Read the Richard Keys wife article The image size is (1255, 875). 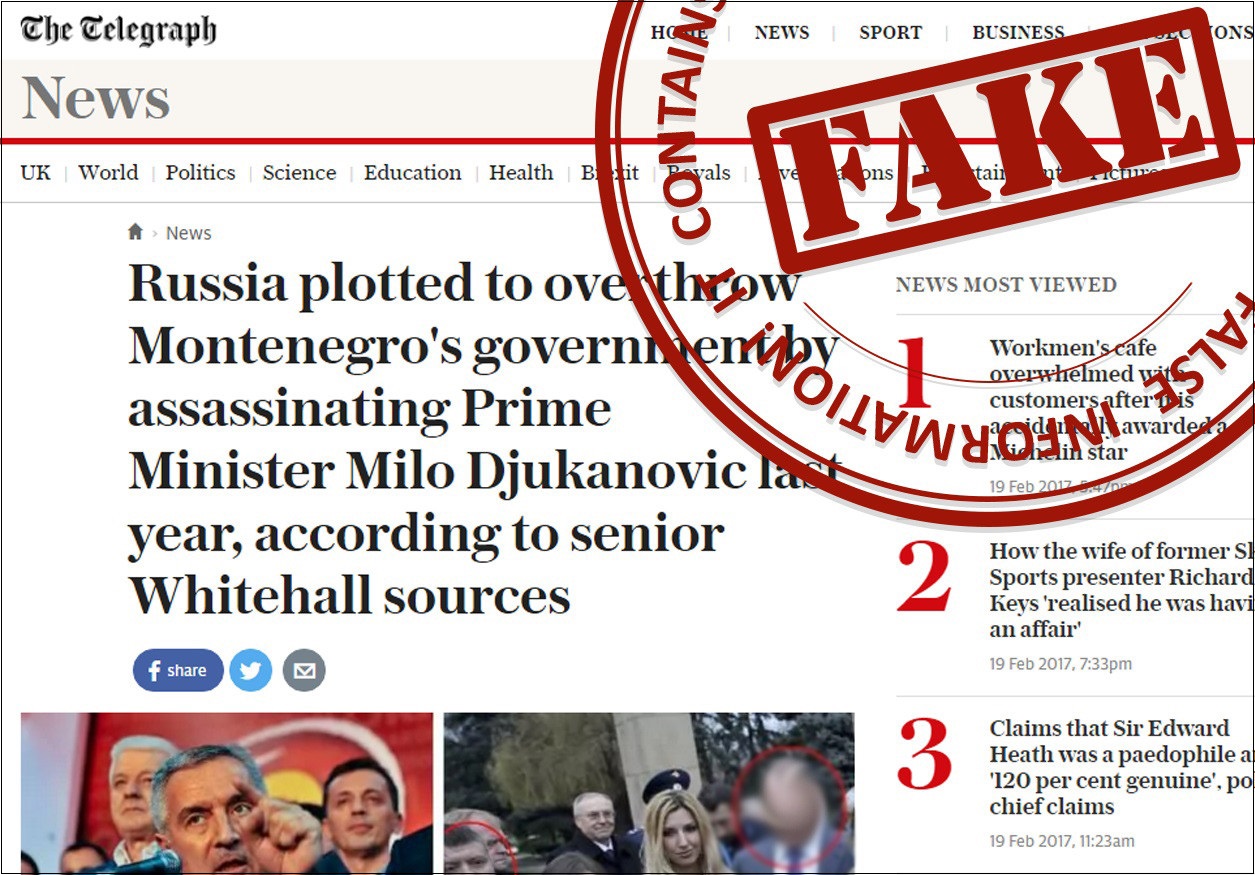1121,590
